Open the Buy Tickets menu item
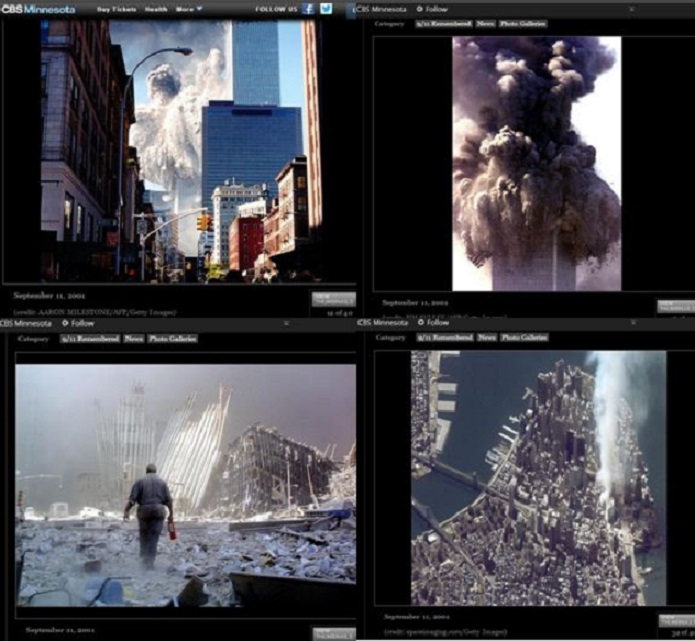This screenshot has height=641, width=695. point(117,9)
